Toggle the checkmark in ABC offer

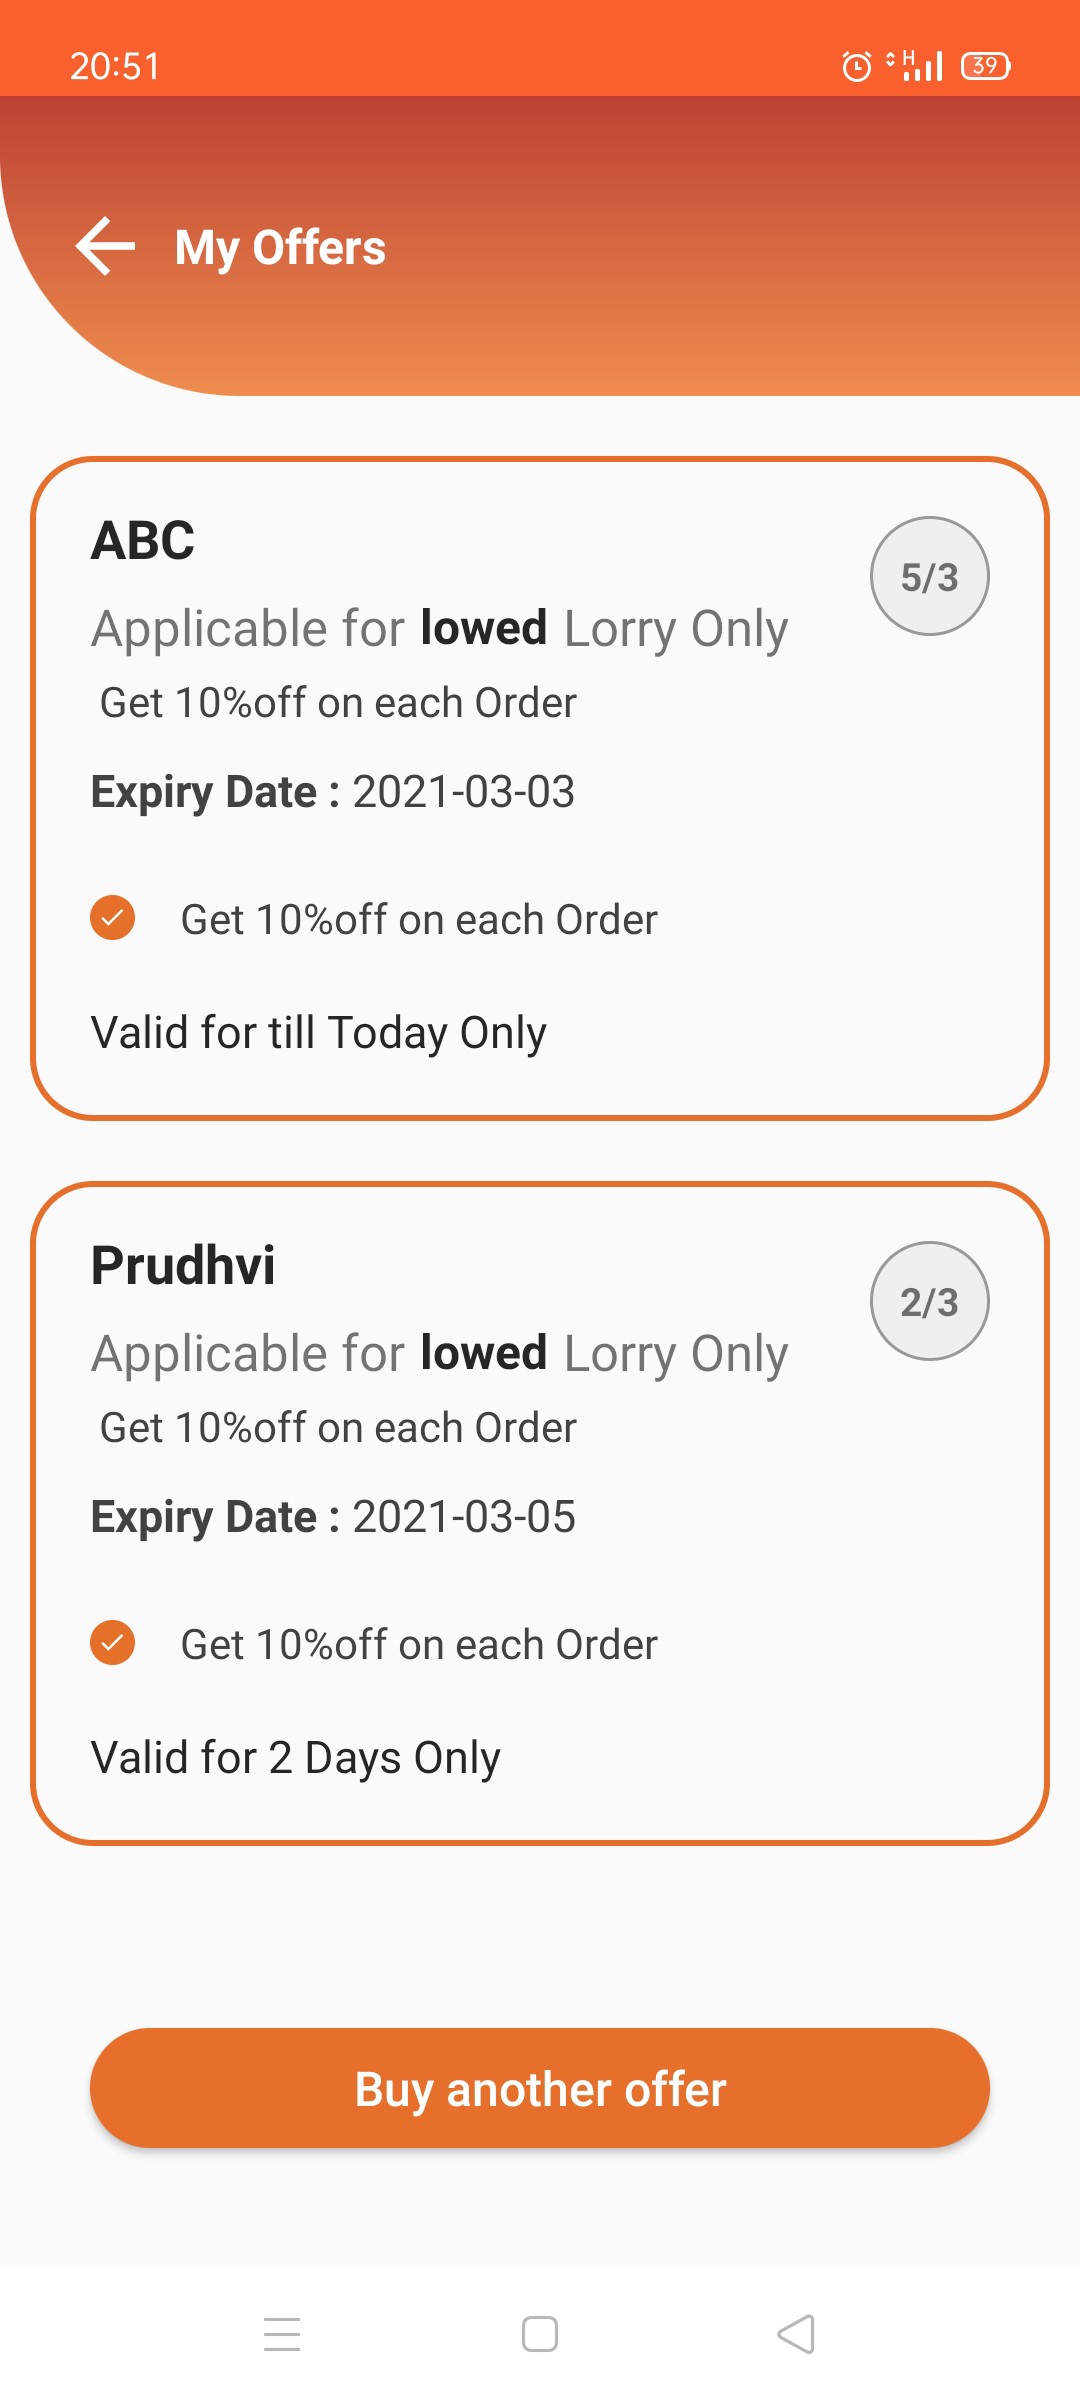(x=113, y=918)
